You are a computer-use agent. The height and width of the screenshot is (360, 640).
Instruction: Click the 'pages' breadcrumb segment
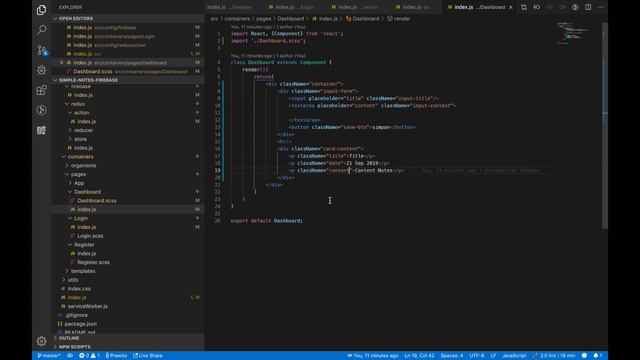(263, 19)
